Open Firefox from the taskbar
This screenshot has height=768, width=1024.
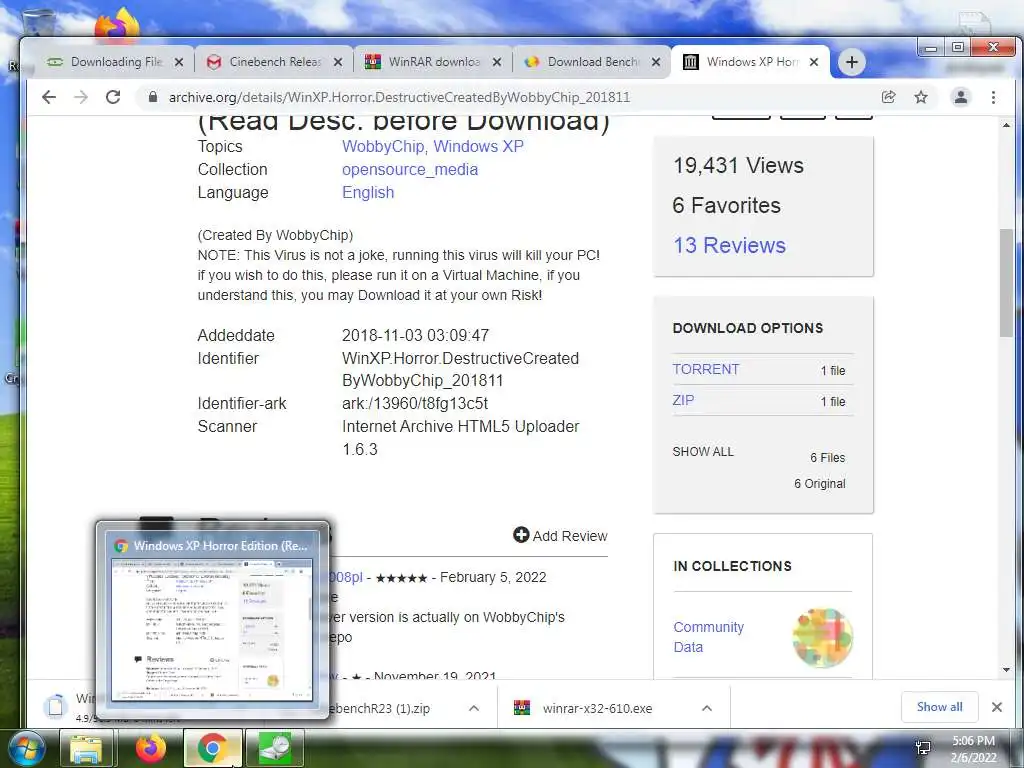150,749
